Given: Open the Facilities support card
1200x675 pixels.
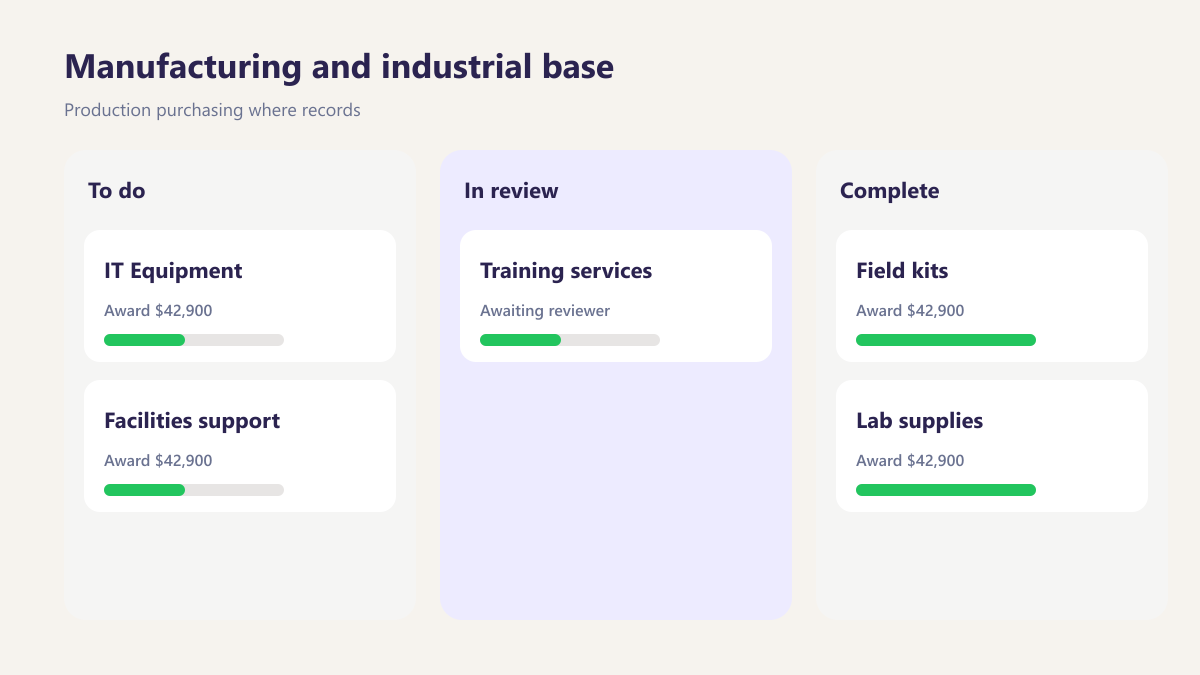Looking at the screenshot, I should pyautogui.click(x=240, y=446).
